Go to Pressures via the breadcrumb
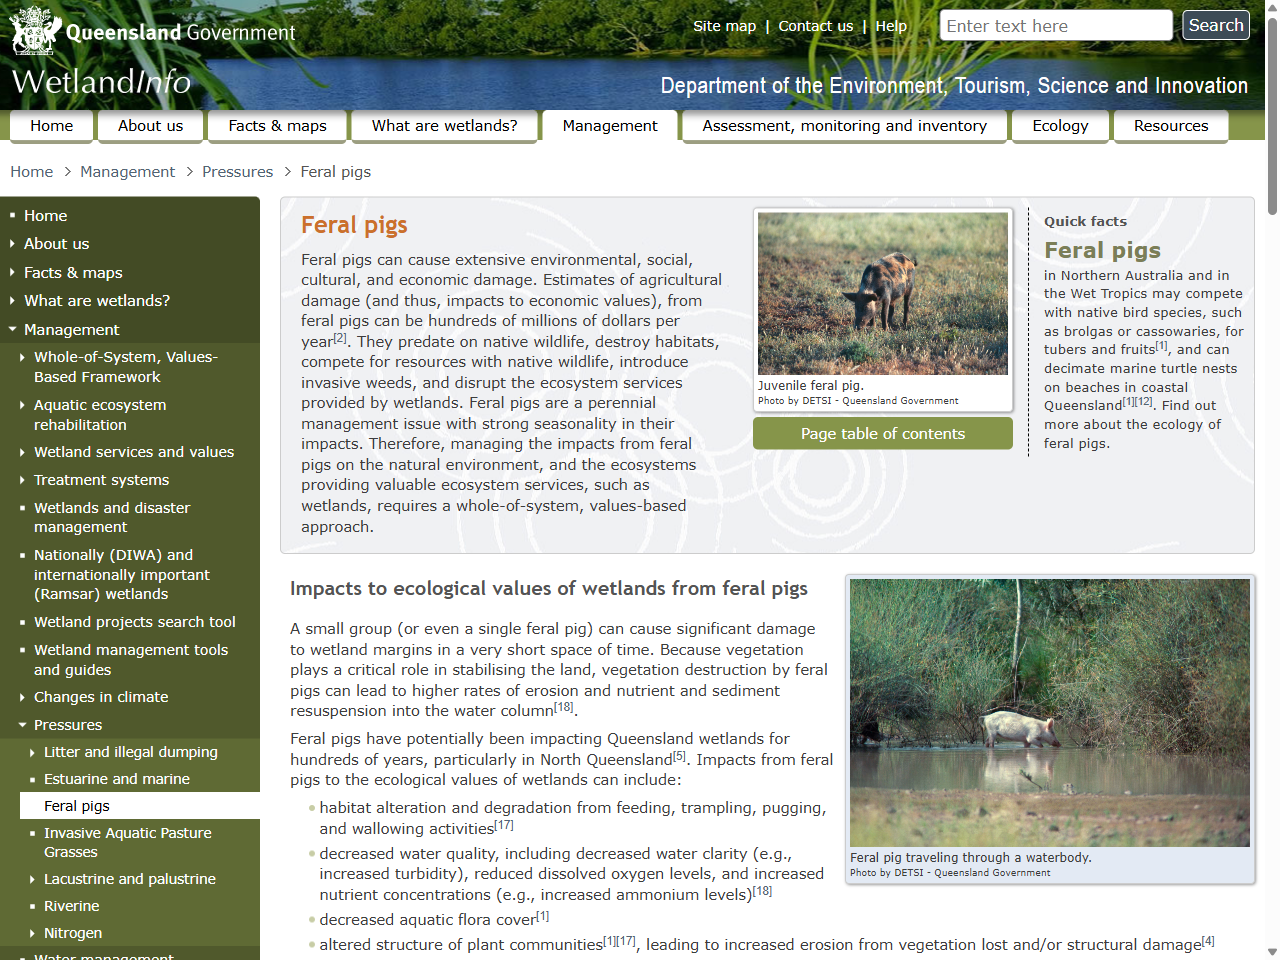This screenshot has height=960, width=1280. click(x=238, y=171)
